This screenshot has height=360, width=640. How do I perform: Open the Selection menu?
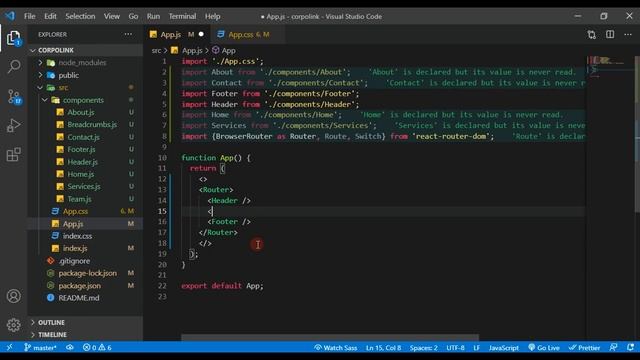click(x=80, y=16)
